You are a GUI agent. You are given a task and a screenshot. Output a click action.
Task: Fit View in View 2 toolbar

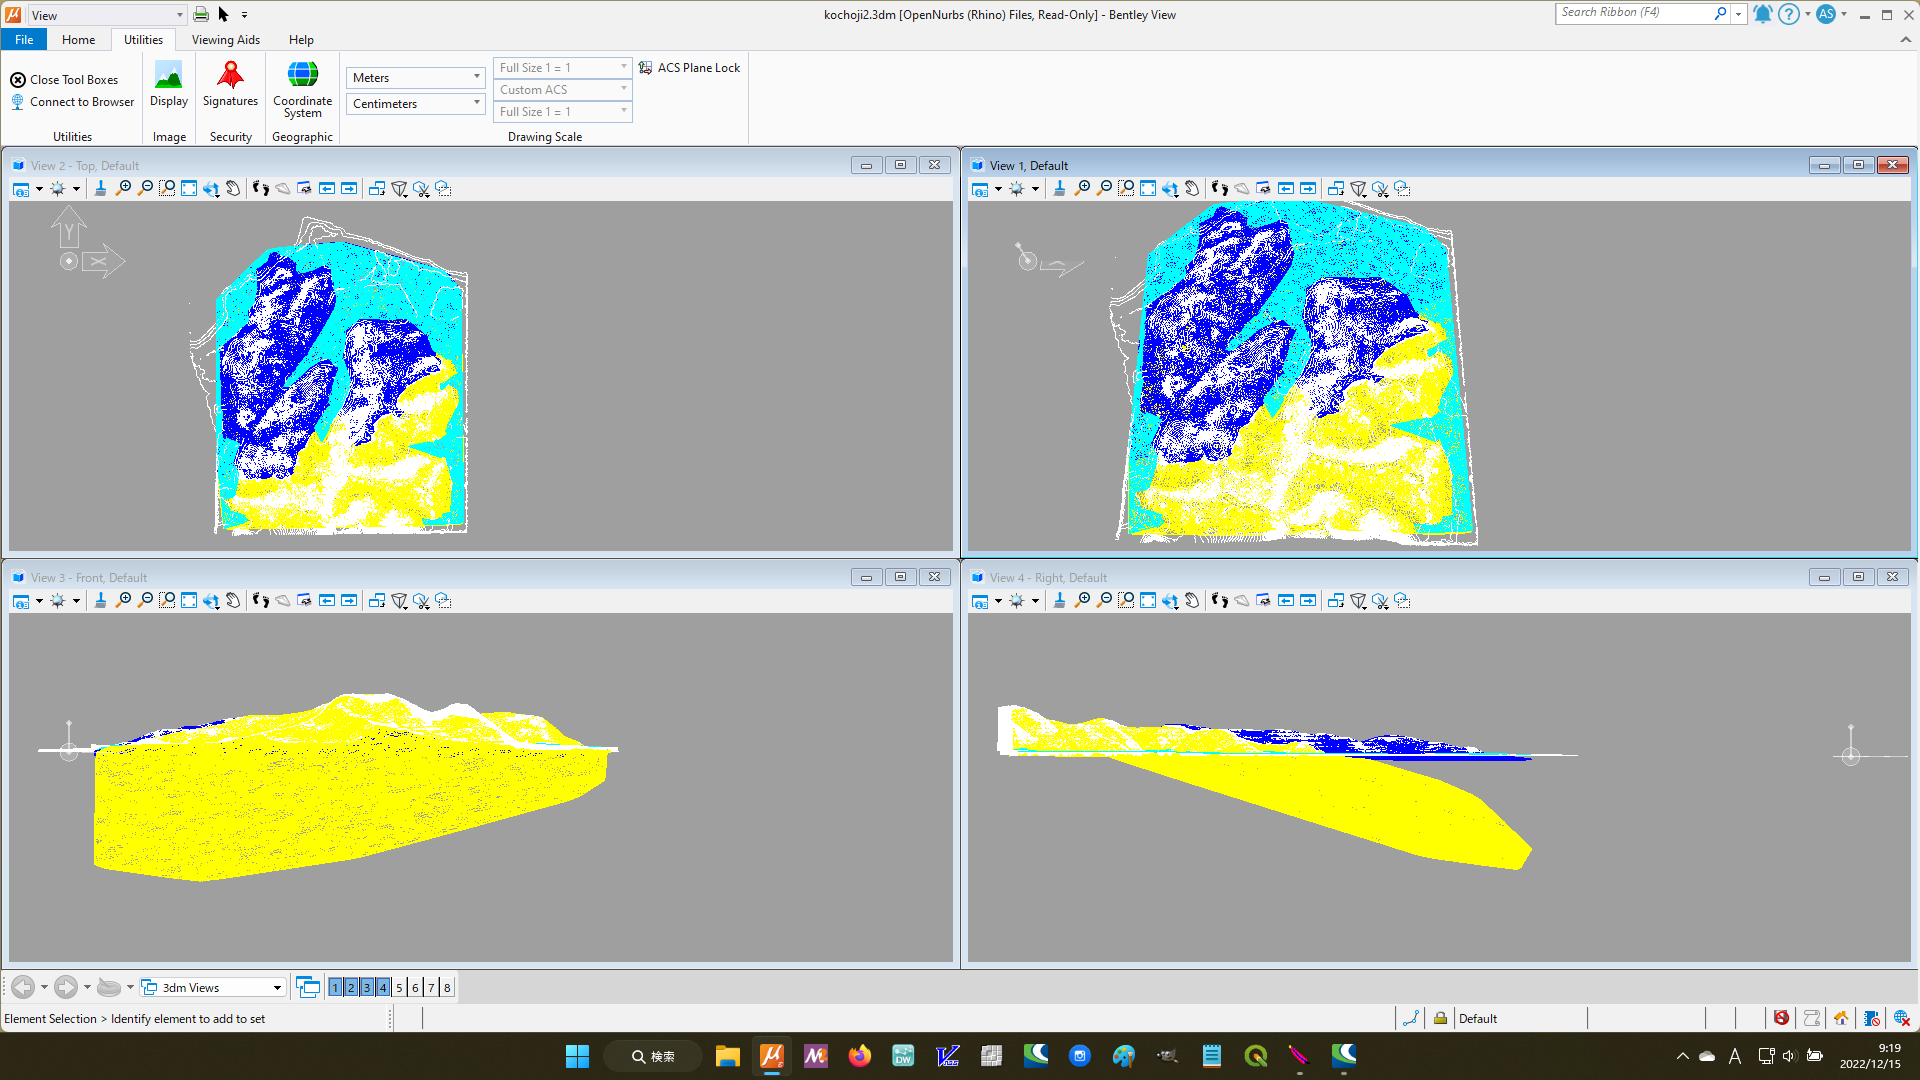tap(189, 189)
